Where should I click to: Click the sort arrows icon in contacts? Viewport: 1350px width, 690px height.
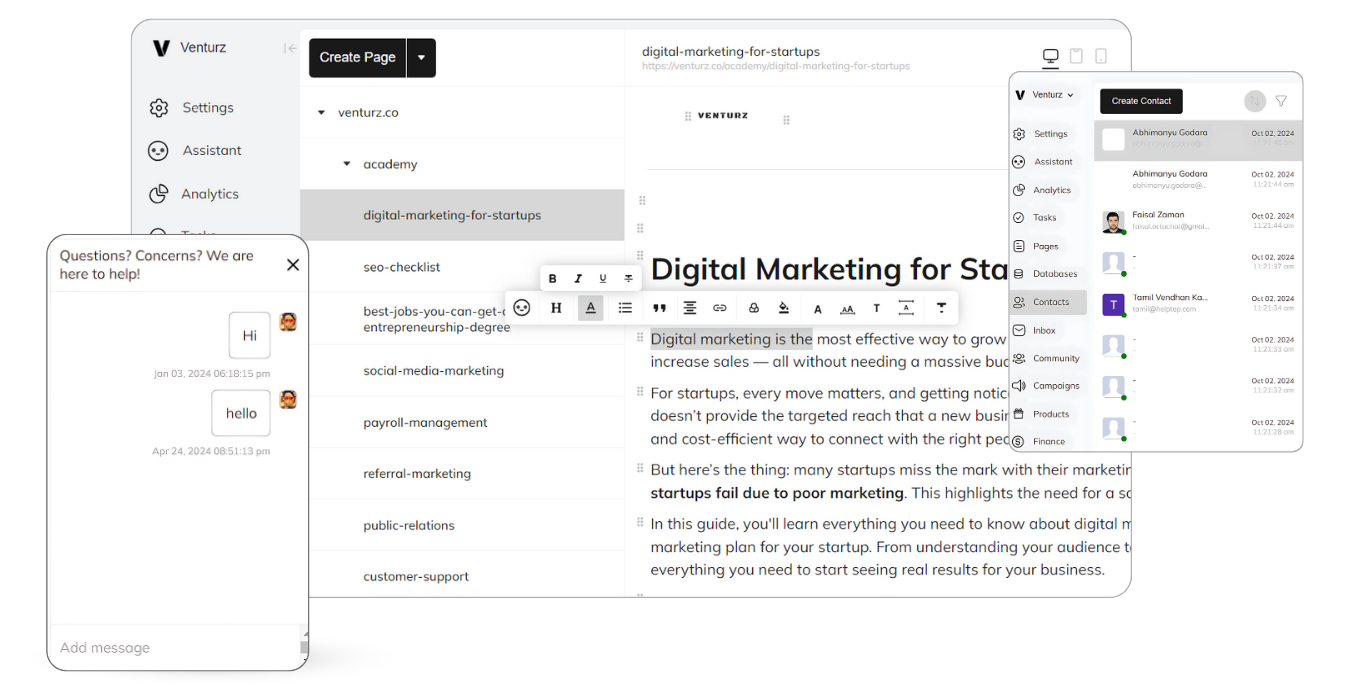[1254, 101]
